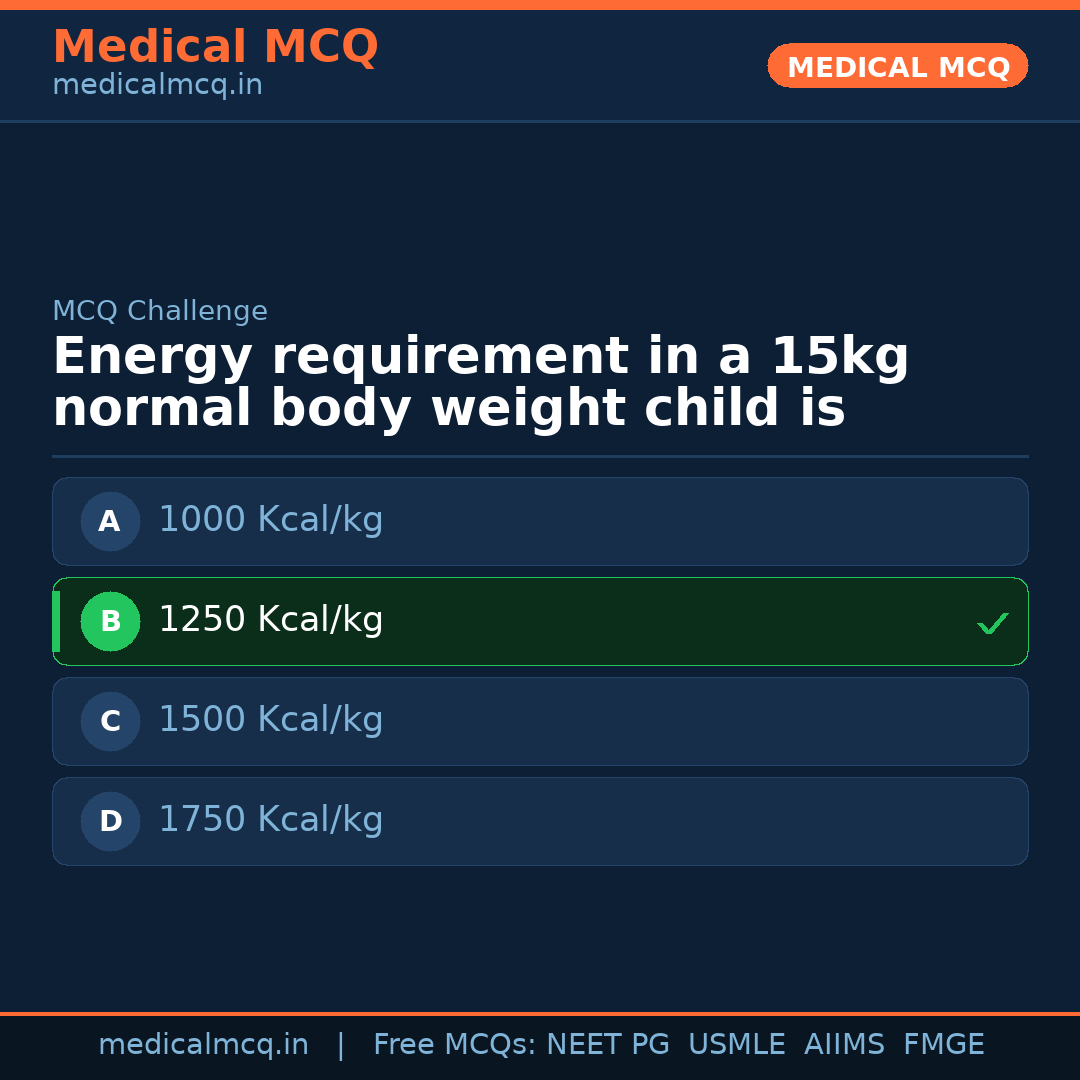
Task: Select answer option D, 1750 Kcal/kg
Action: [540, 821]
